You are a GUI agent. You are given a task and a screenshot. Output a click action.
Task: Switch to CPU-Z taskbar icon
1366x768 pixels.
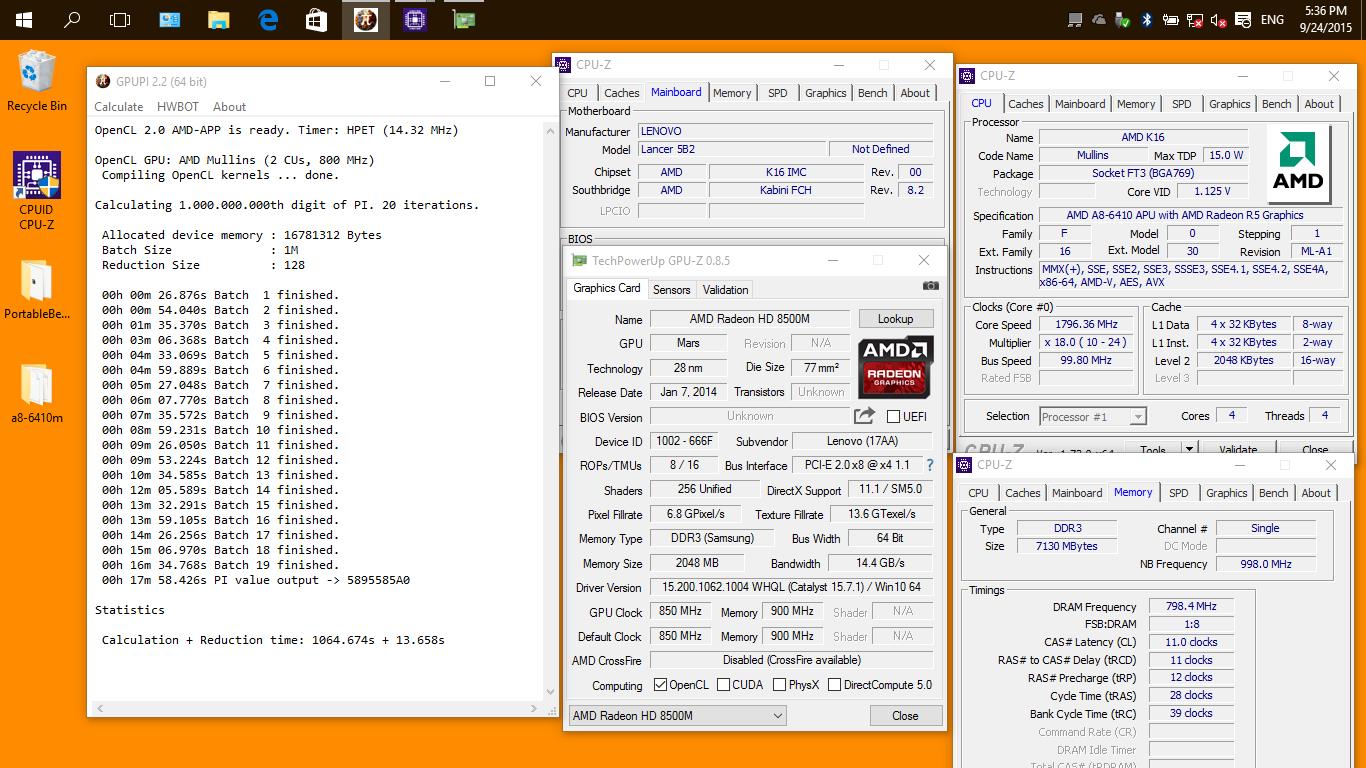(x=415, y=19)
